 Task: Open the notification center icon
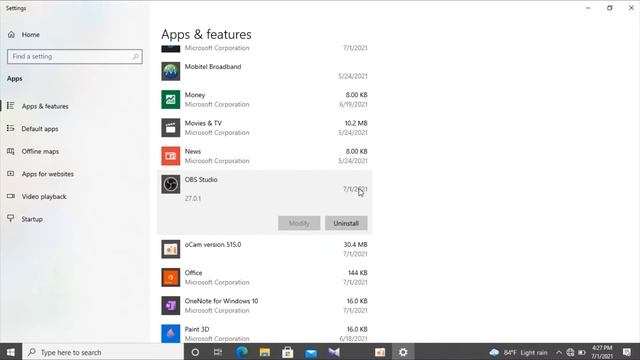pos(627,352)
